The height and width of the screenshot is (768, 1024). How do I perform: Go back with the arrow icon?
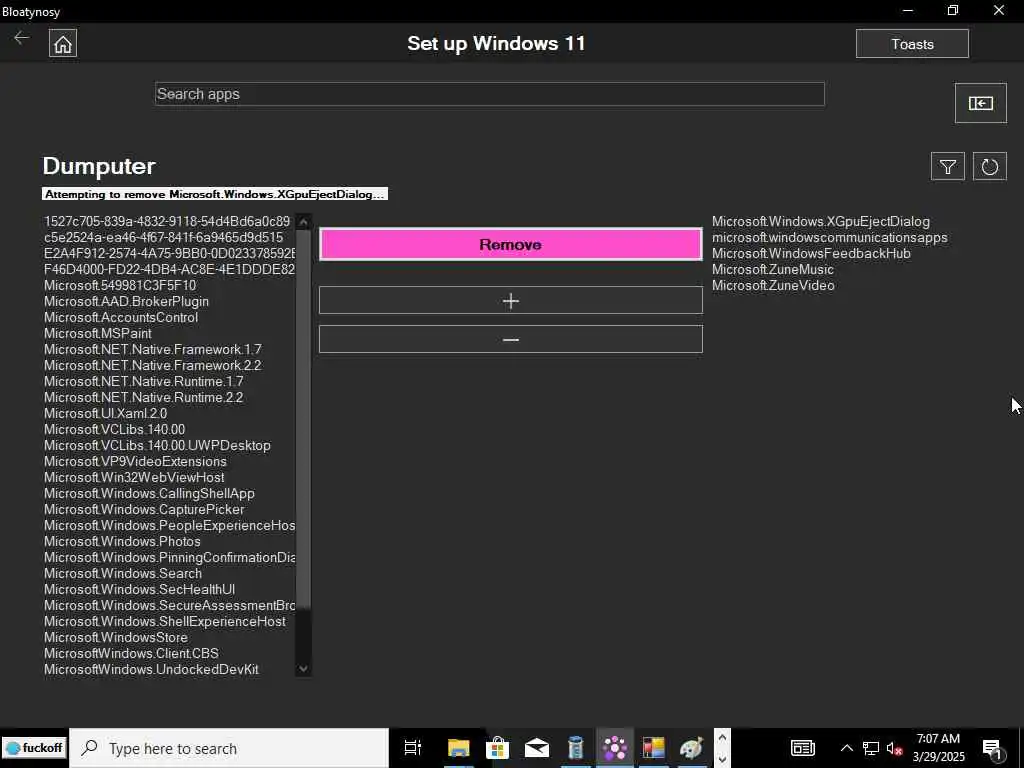click(22, 38)
